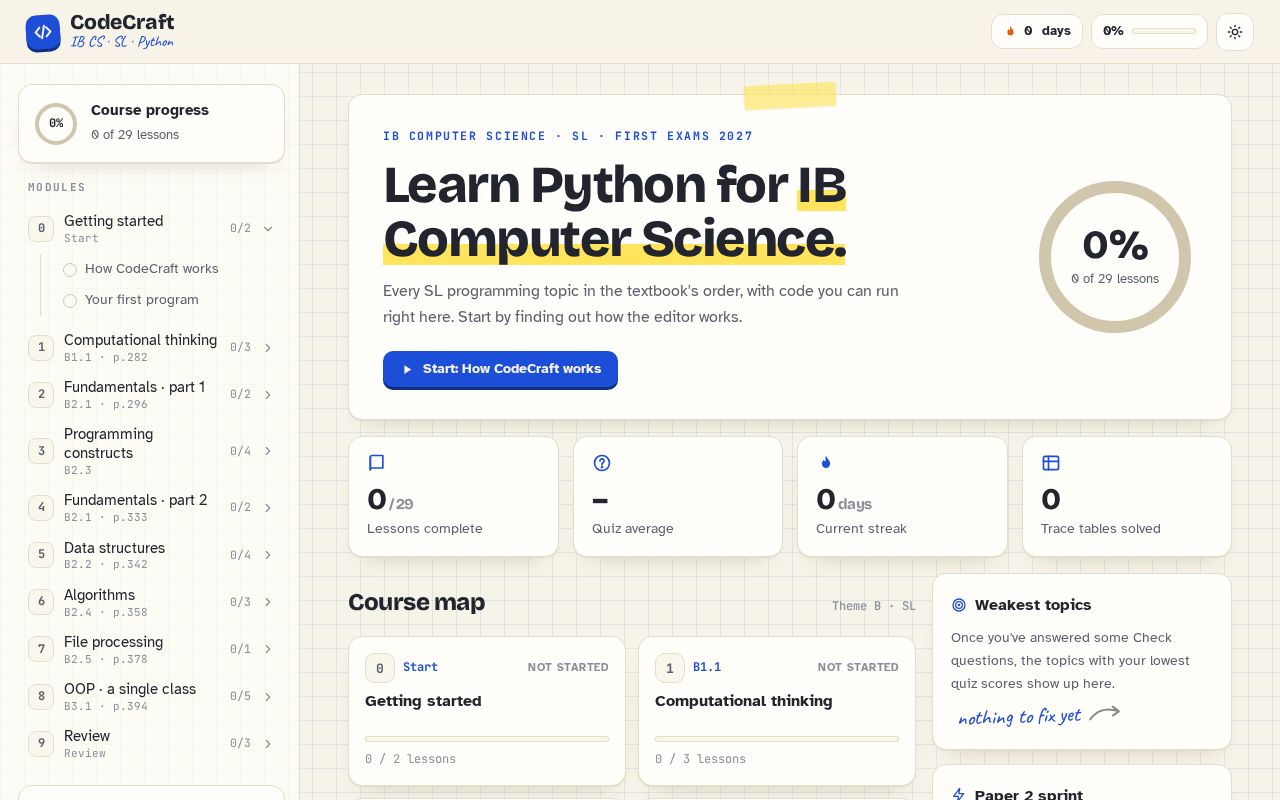This screenshot has height=800, width=1280.
Task: Mark How CodeCraft works lesson circle
Action: pyautogui.click(x=70, y=270)
